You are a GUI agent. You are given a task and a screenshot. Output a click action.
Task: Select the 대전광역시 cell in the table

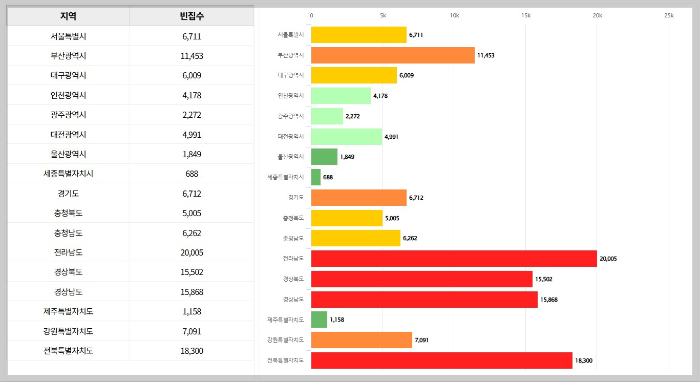pyautogui.click(x=68, y=134)
